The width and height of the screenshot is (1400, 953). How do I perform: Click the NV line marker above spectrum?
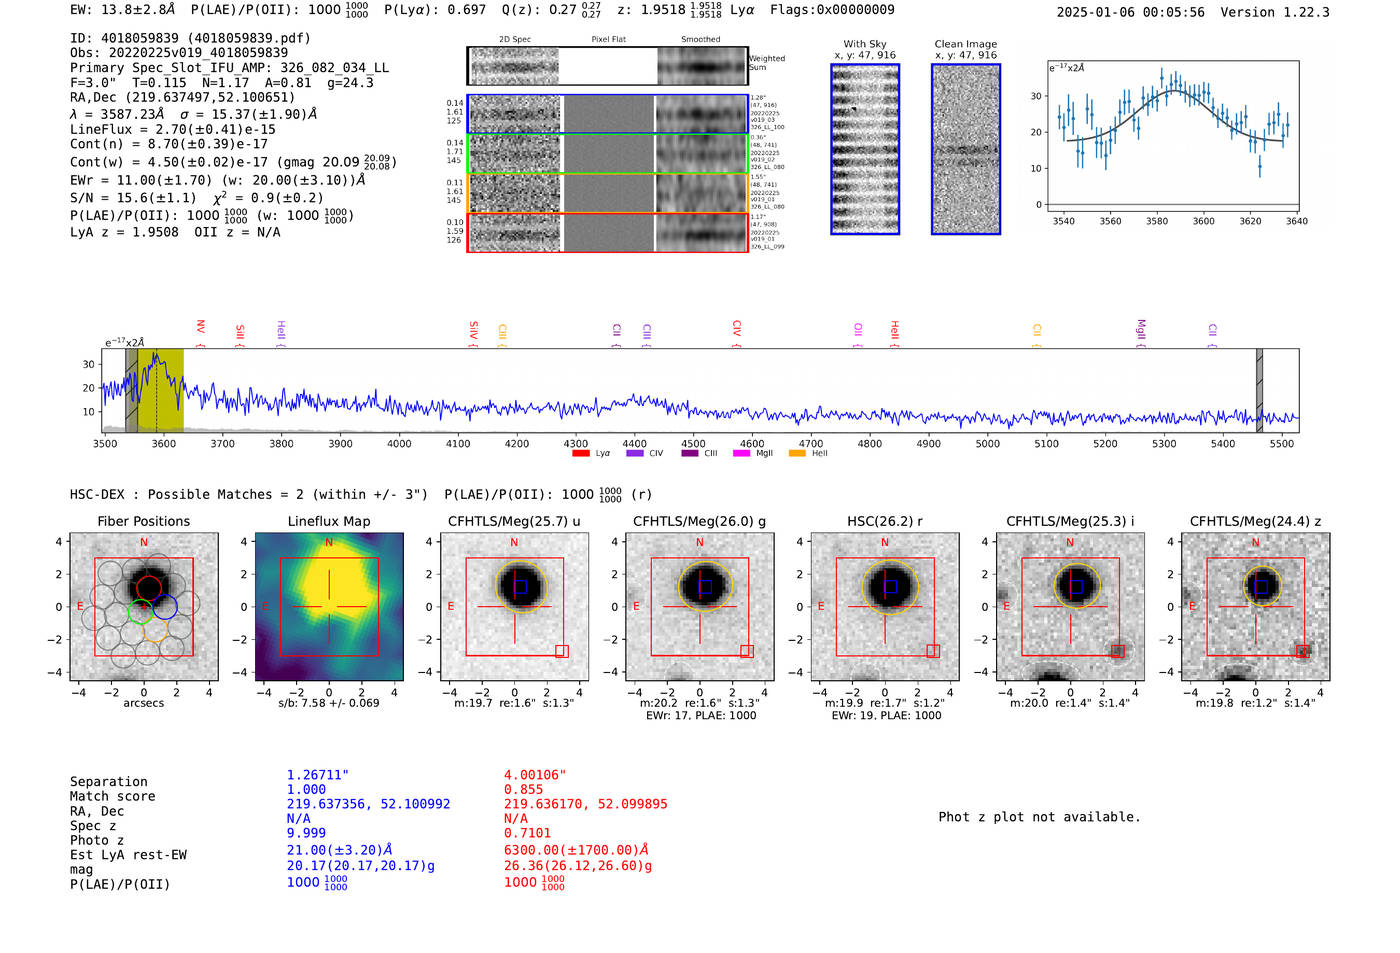(x=201, y=332)
